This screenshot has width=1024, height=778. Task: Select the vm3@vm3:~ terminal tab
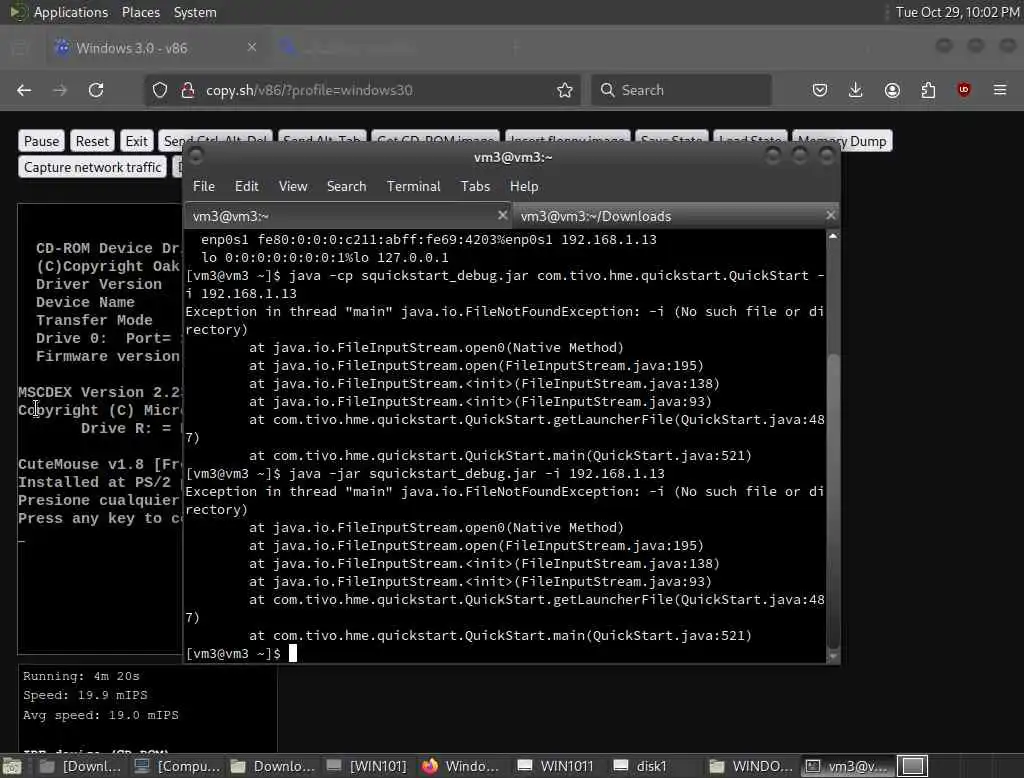[348, 216]
